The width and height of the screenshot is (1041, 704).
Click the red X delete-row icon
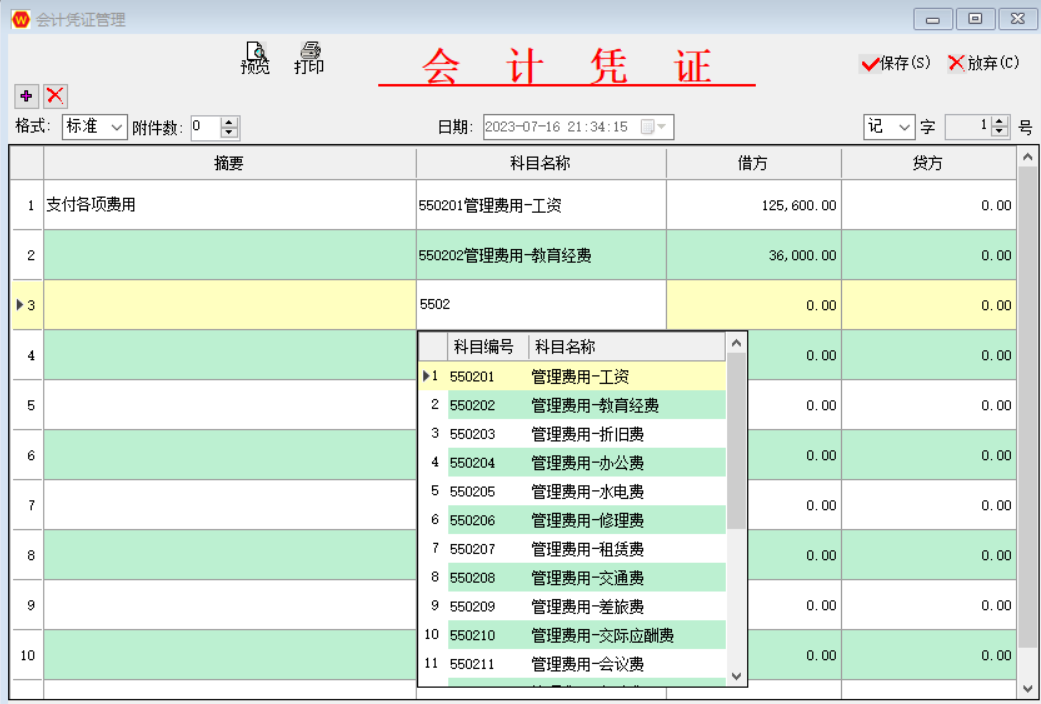[x=55, y=96]
